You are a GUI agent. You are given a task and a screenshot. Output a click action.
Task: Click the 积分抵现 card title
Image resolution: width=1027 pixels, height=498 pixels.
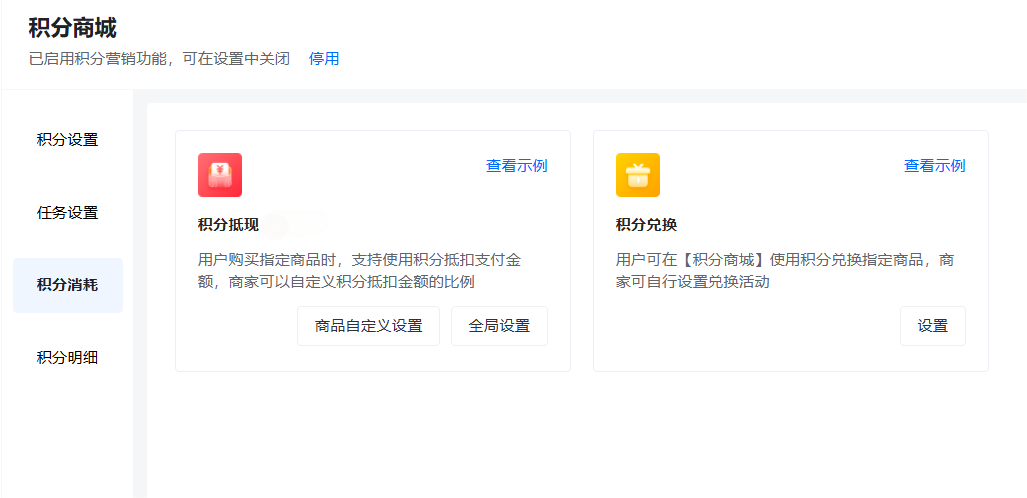tap(229, 225)
